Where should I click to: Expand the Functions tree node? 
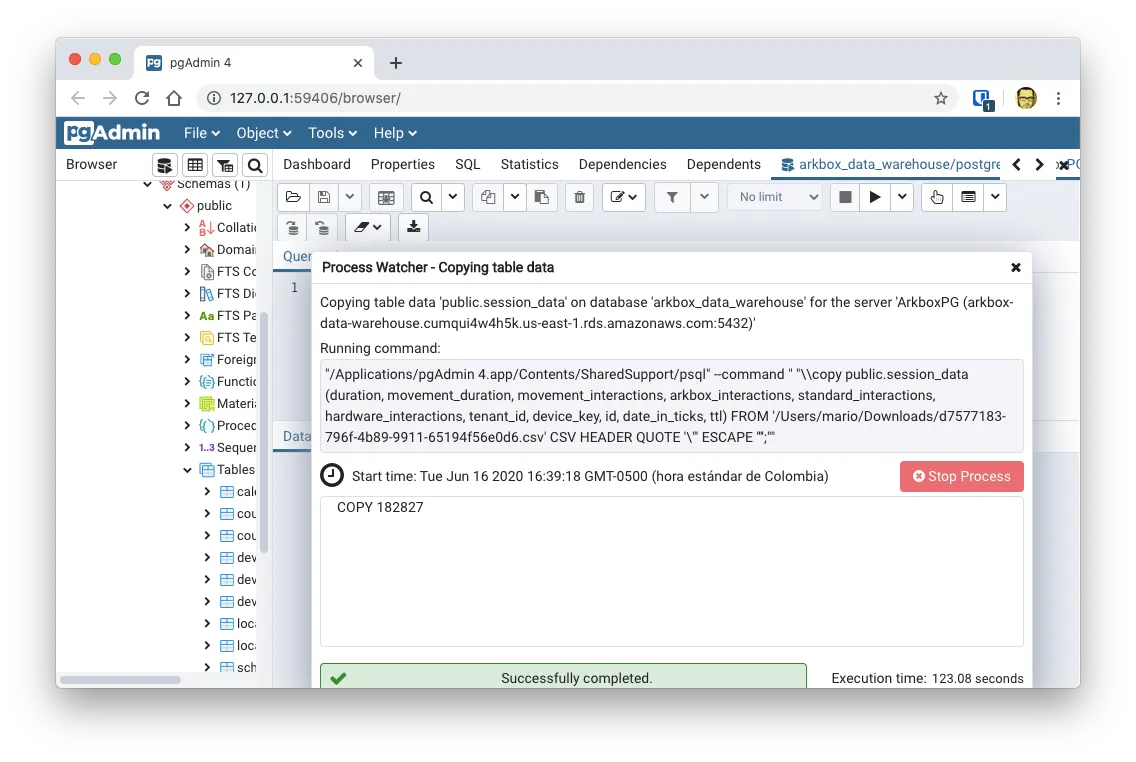(x=187, y=382)
